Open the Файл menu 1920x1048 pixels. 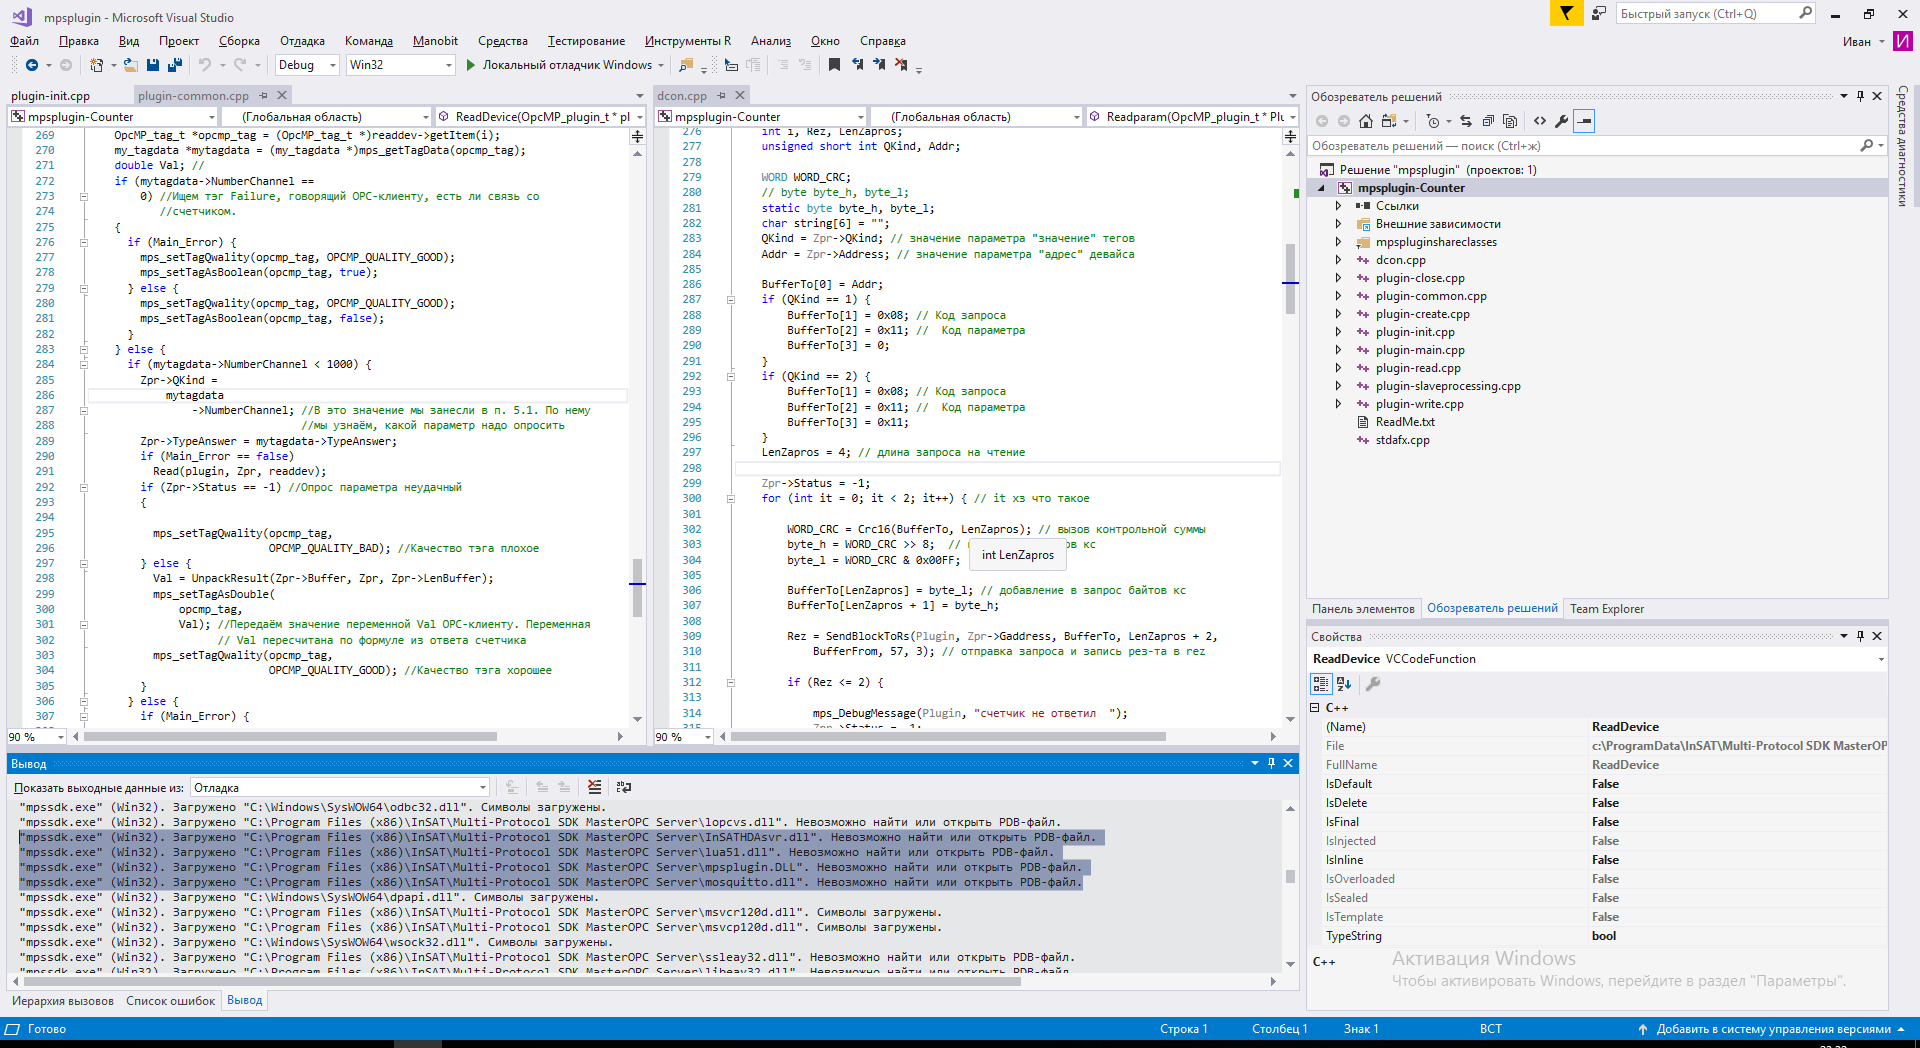[x=24, y=41]
